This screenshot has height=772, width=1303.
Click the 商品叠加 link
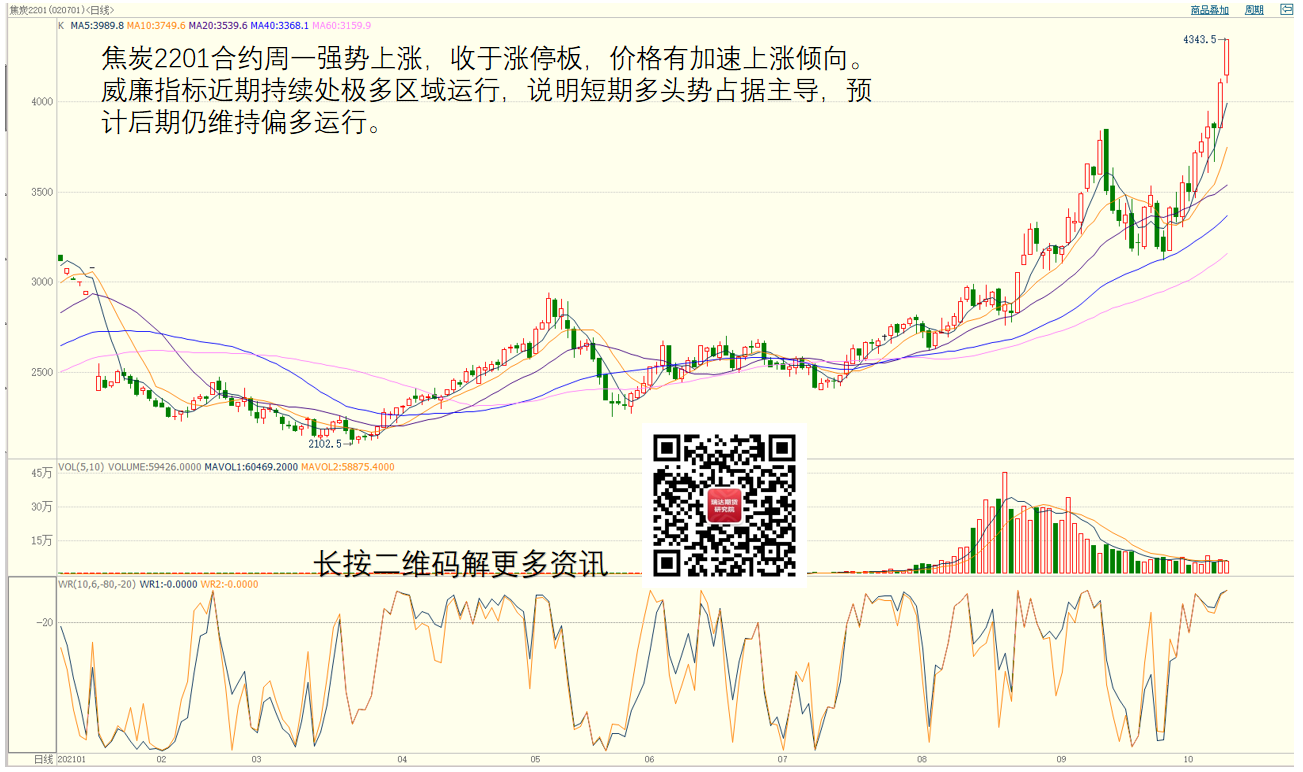pyautogui.click(x=1209, y=10)
